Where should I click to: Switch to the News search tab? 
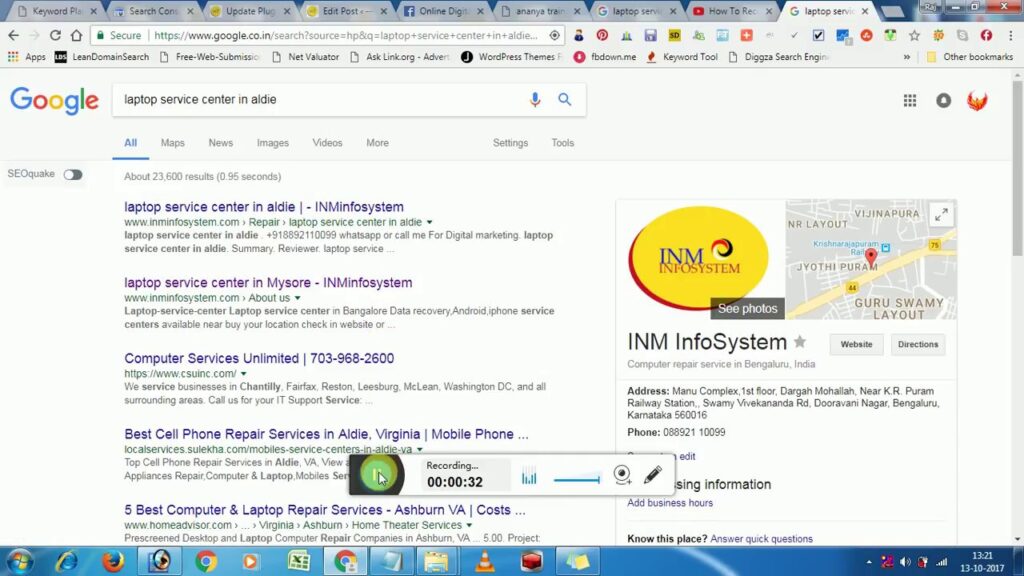click(221, 142)
